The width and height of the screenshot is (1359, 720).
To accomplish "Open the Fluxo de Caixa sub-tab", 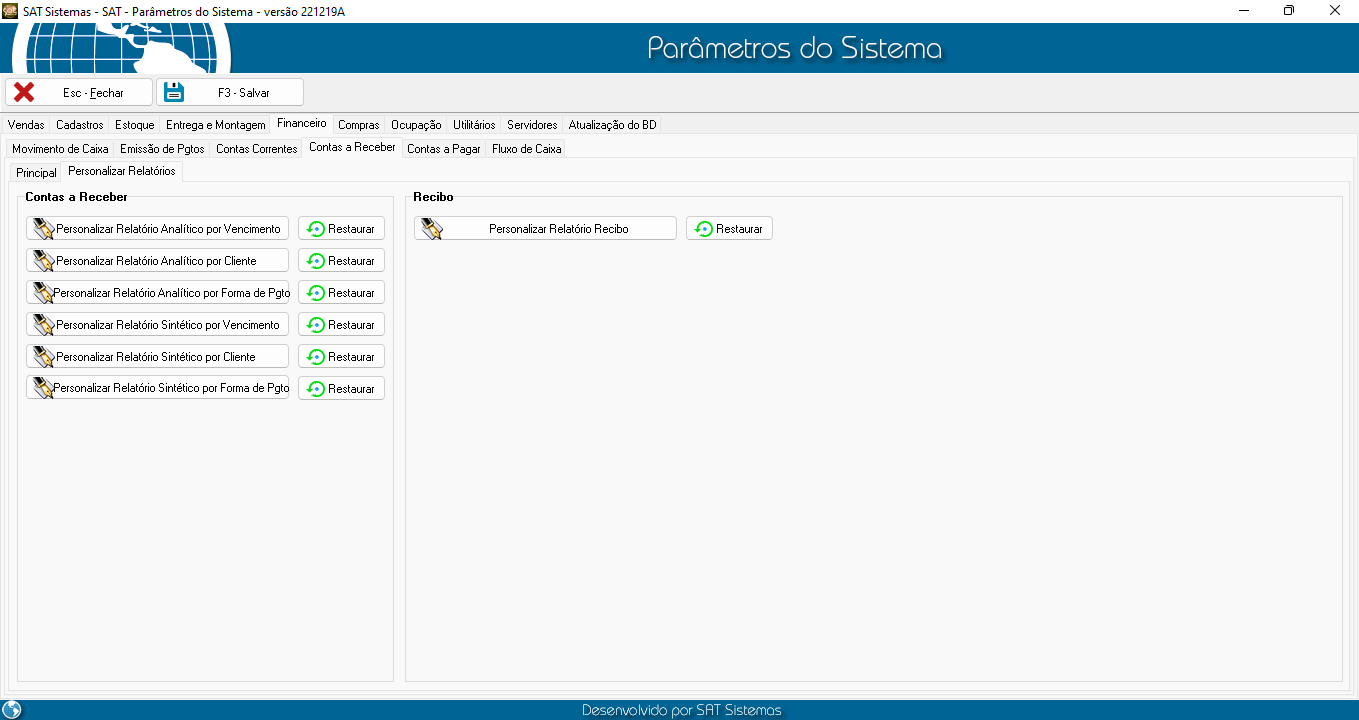I will coord(527,149).
